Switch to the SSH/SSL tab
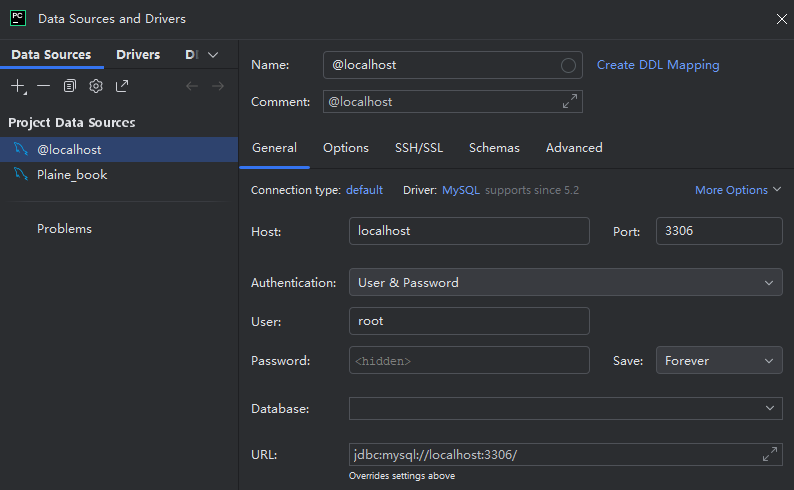This screenshot has width=794, height=490. pos(418,148)
